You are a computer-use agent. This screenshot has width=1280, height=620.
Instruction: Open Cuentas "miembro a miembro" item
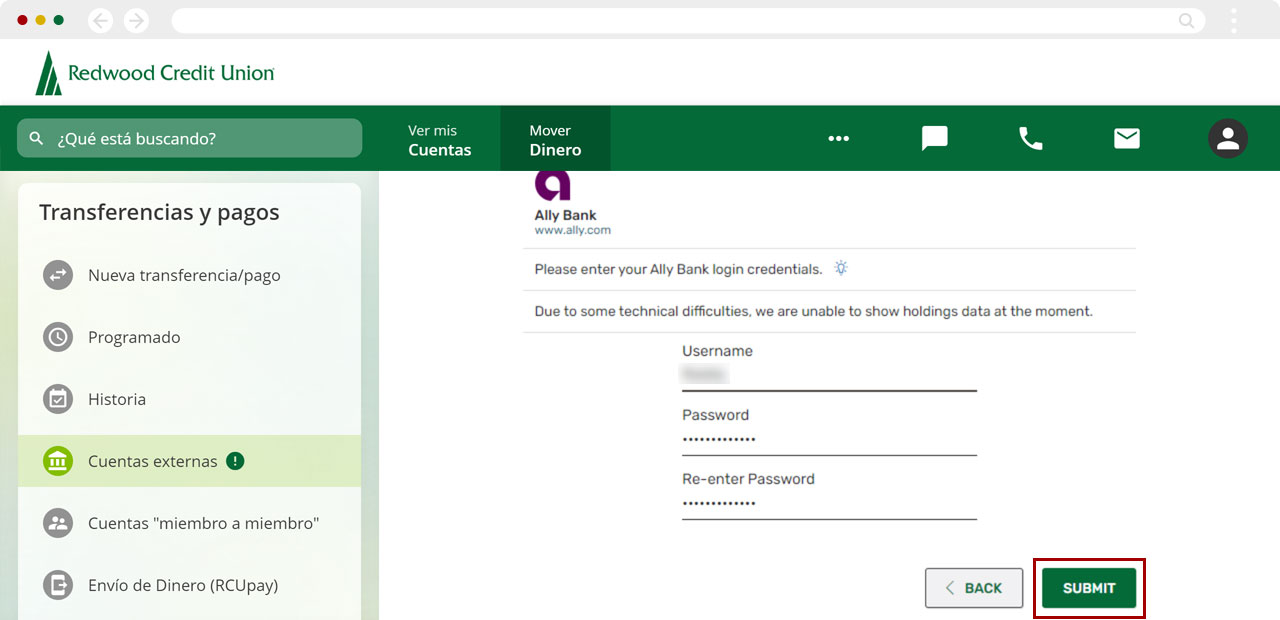click(190, 523)
